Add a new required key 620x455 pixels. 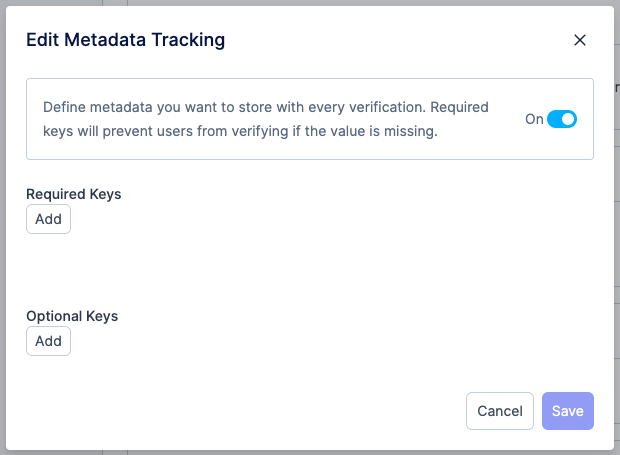(48, 219)
